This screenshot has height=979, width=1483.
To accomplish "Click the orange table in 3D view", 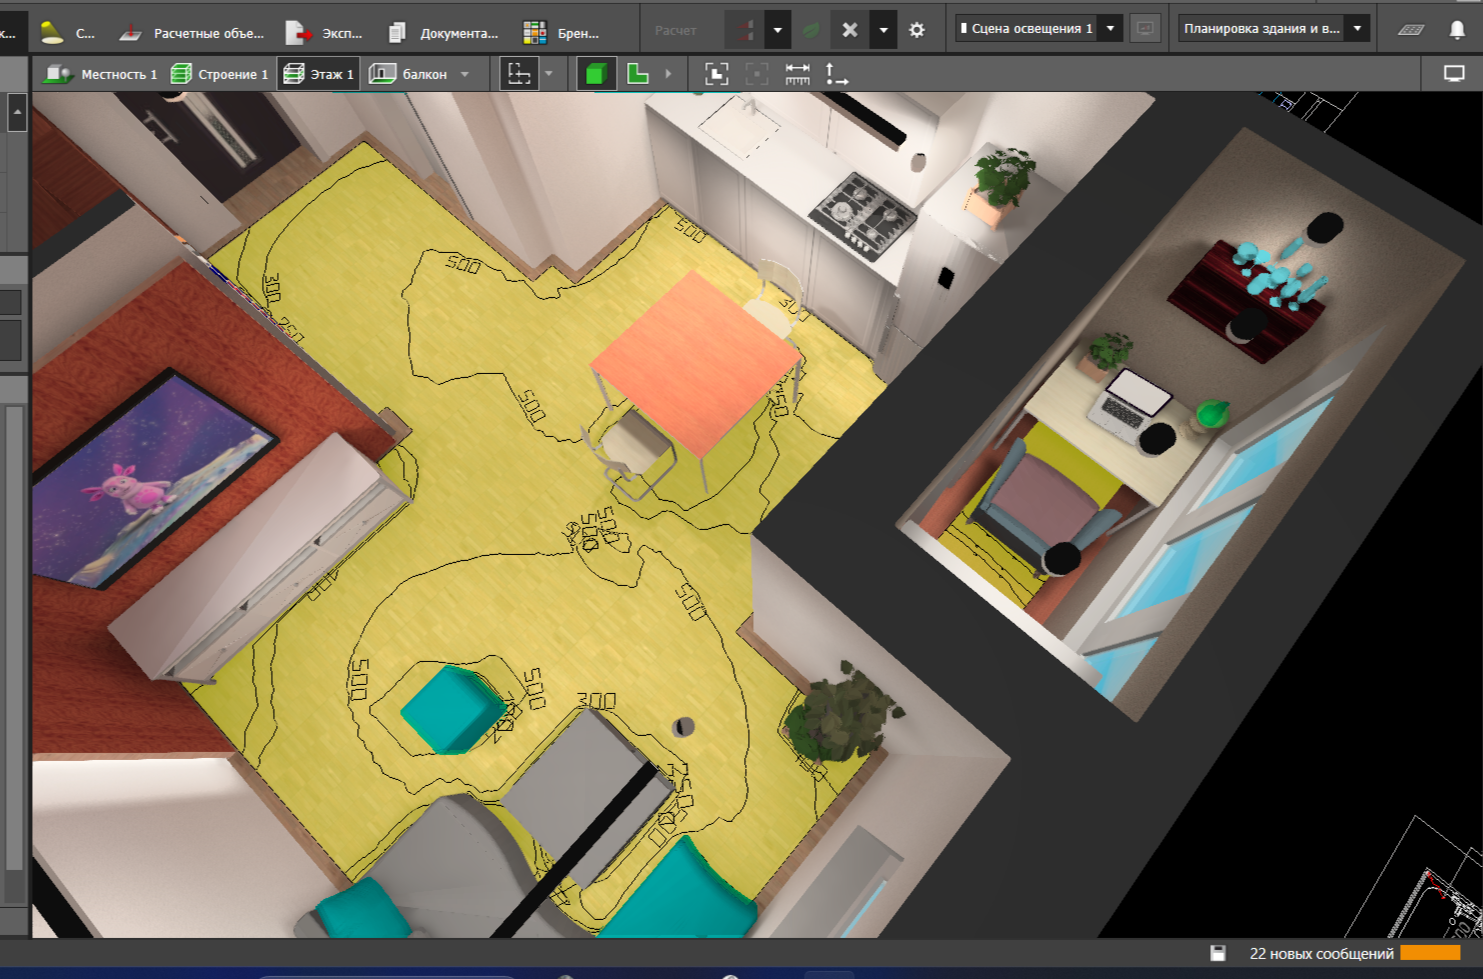I will pos(697,362).
